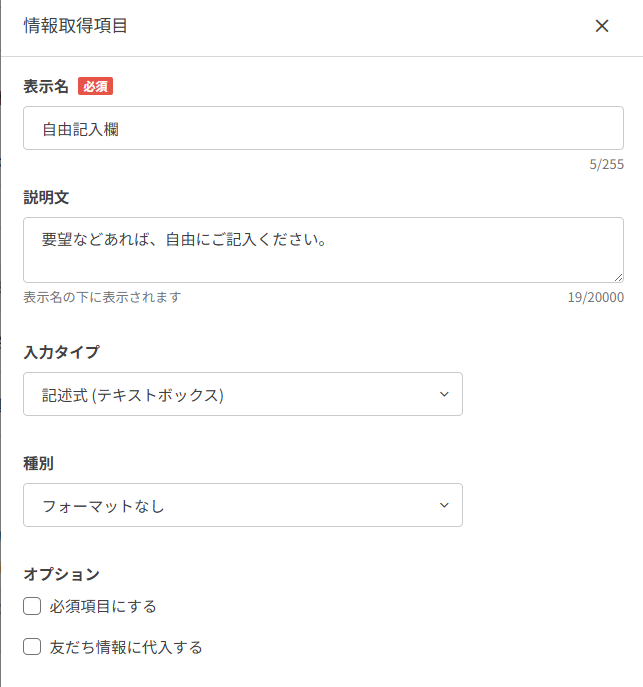Open the 入力タイプ dropdown showing 記述式 (テキストボックス)
The image size is (643, 687).
(242, 394)
